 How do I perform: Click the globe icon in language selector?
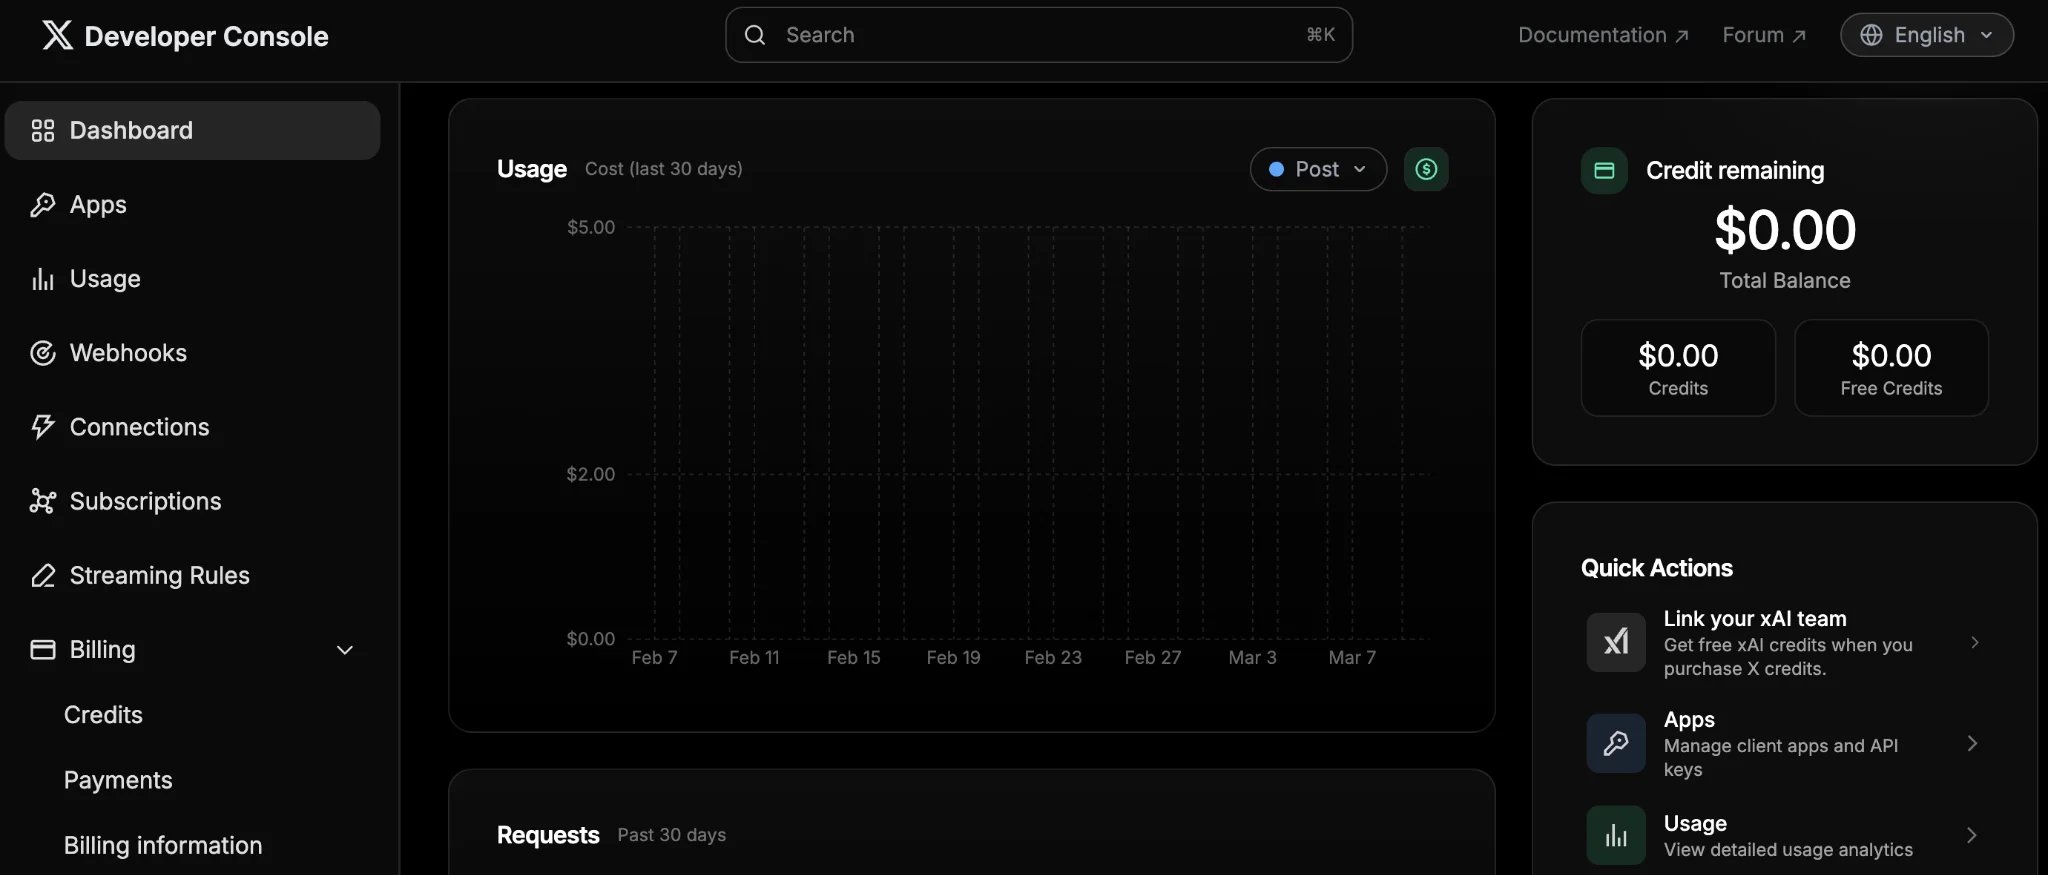click(x=1871, y=35)
